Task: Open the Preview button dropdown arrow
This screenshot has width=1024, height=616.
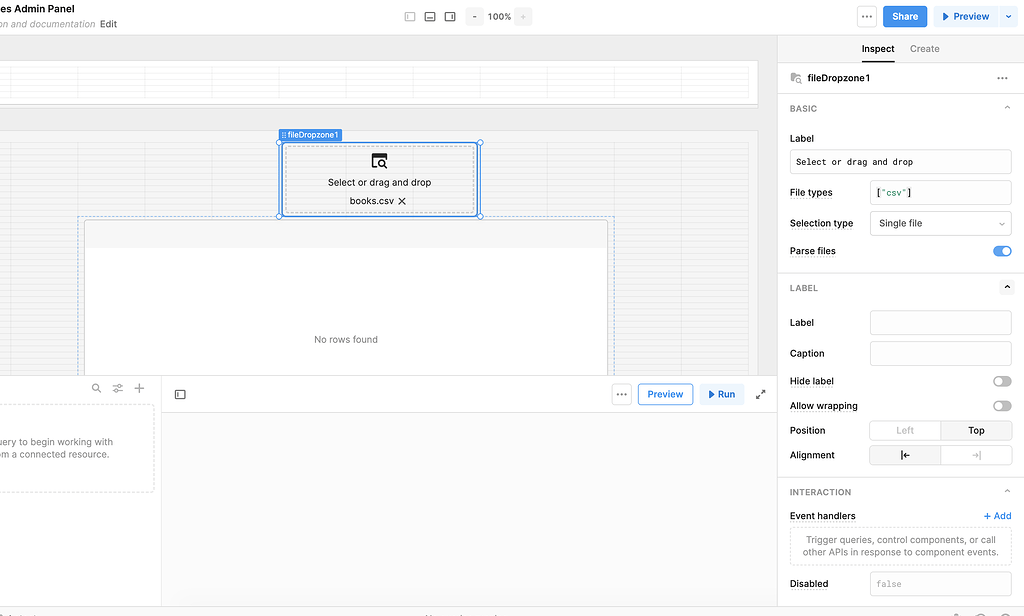Action: pyautogui.click(x=1008, y=17)
